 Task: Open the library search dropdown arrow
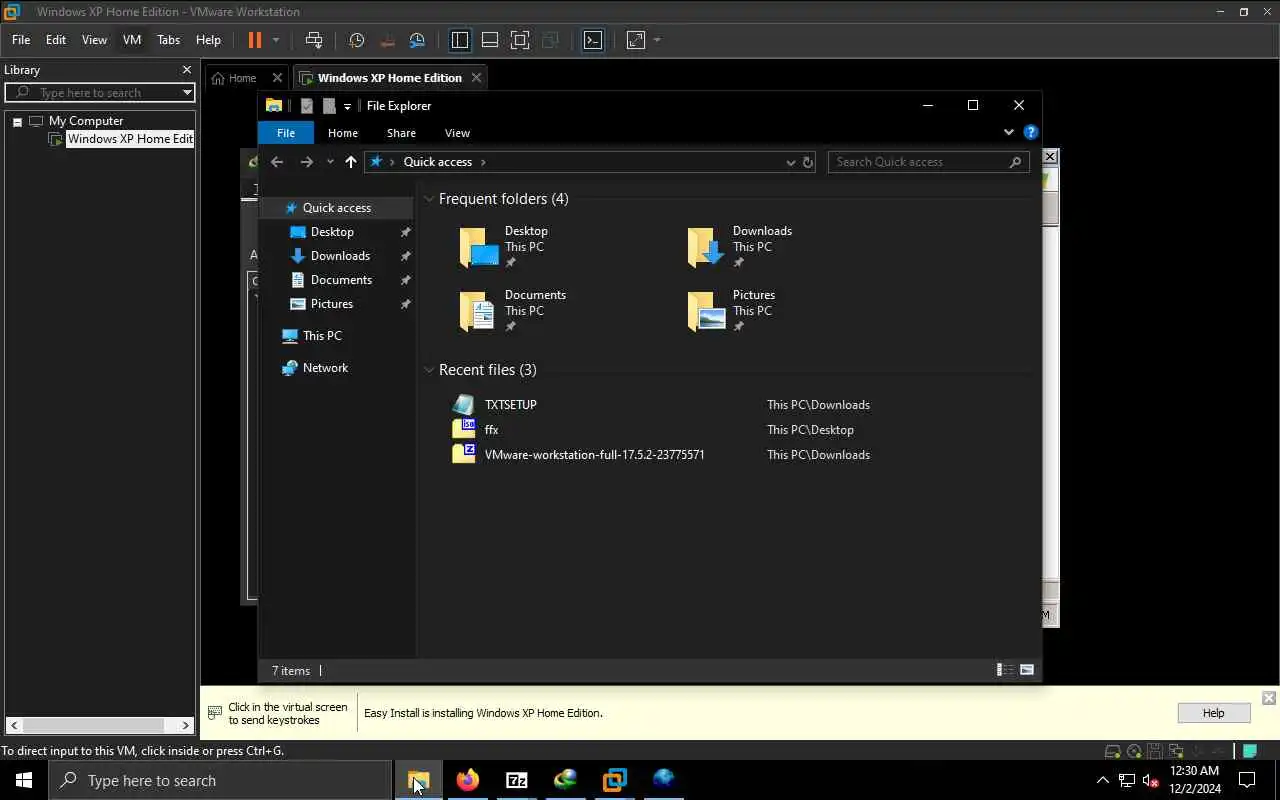[187, 93]
